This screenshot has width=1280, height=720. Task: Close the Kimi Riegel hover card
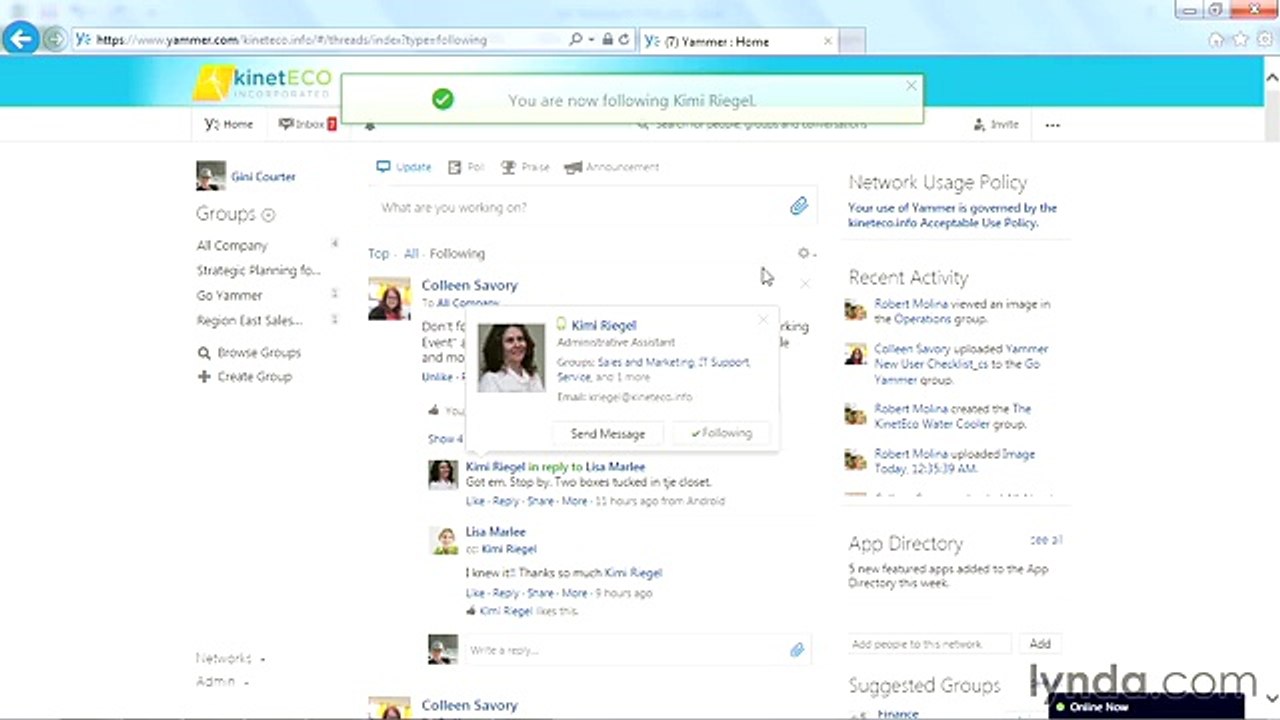click(x=763, y=320)
